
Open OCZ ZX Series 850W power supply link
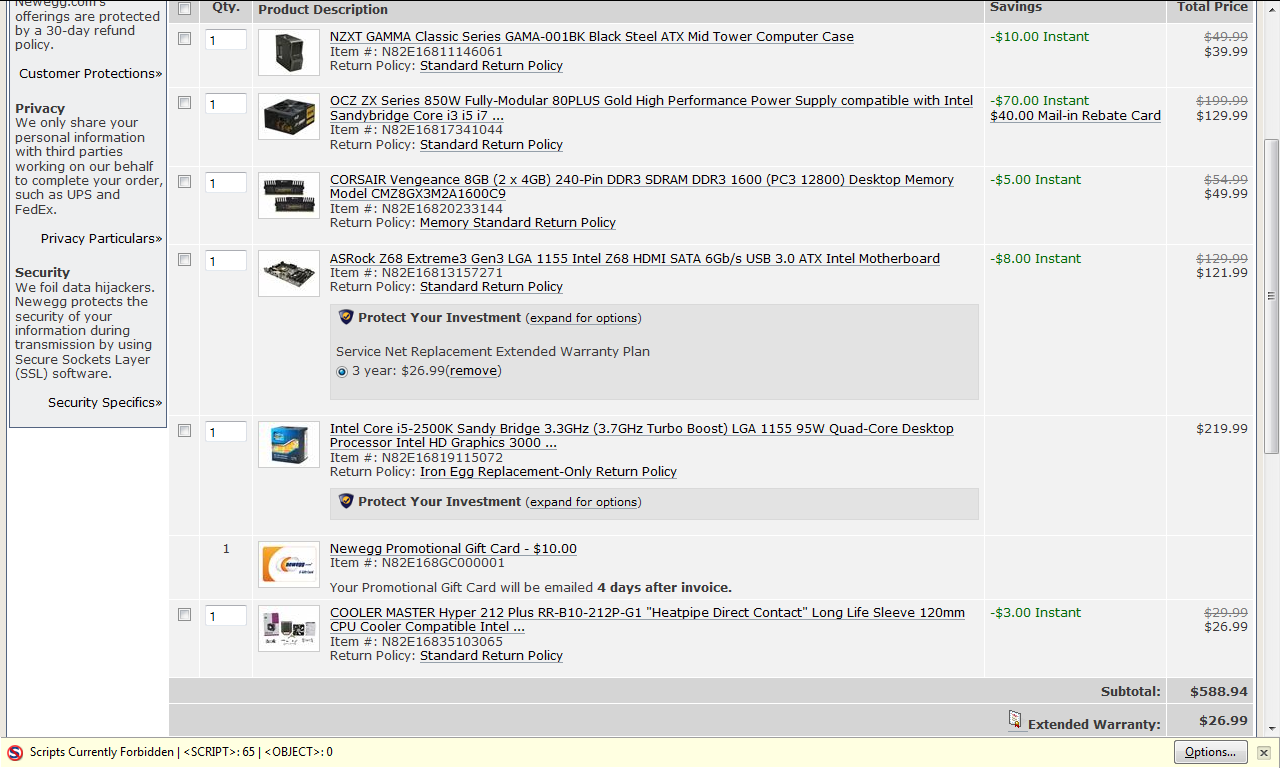point(651,108)
